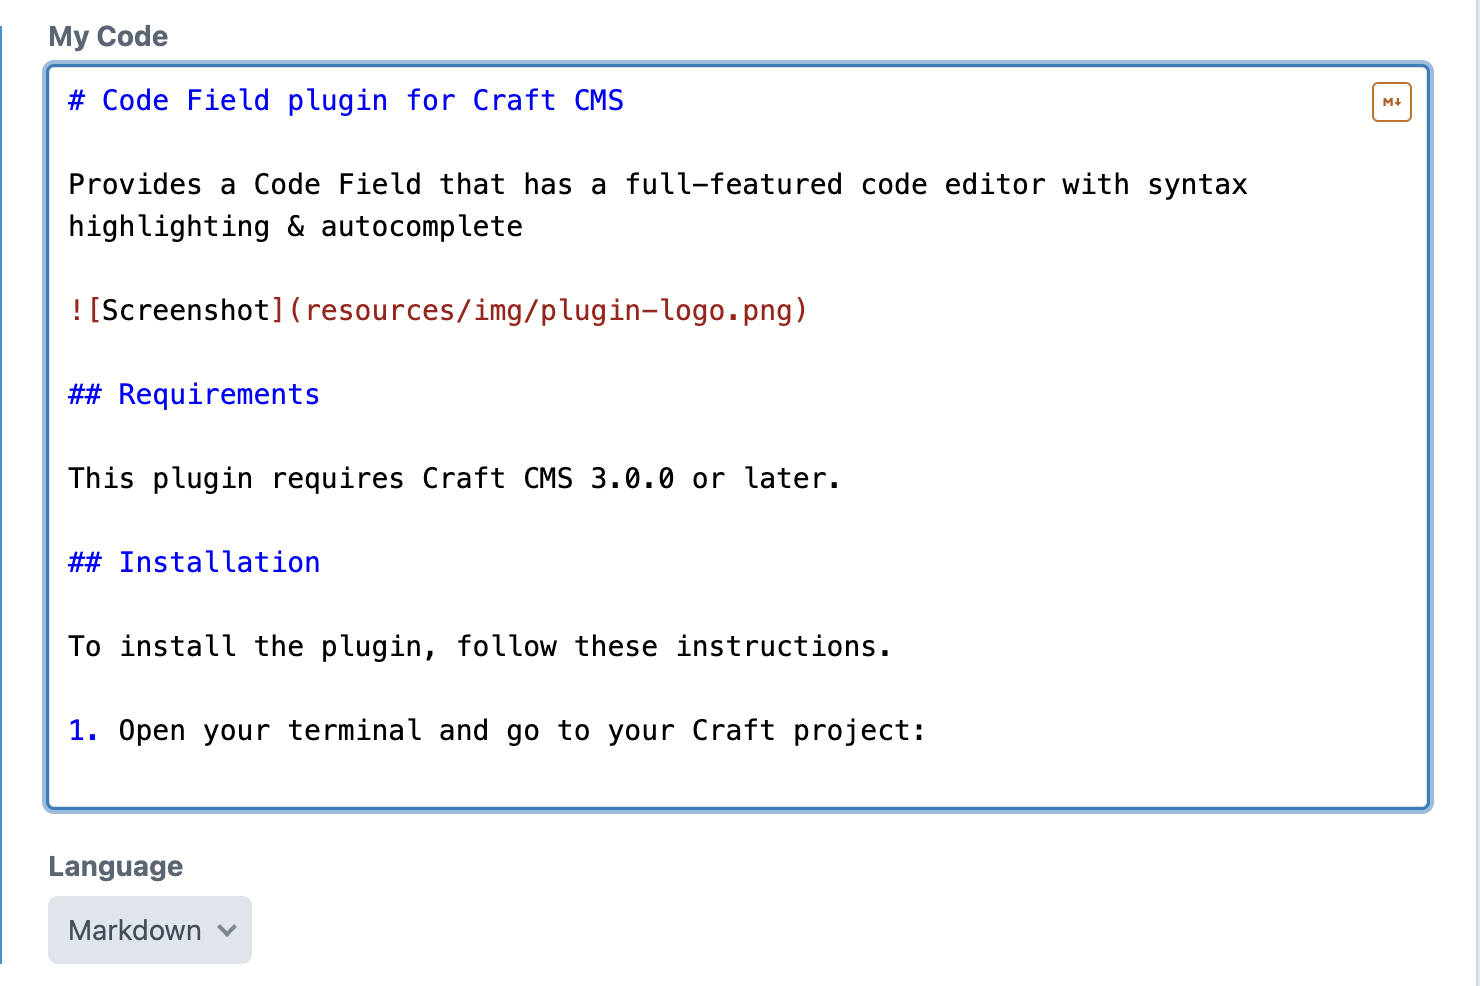Click the "To install the plugin" line

[x=250, y=647]
